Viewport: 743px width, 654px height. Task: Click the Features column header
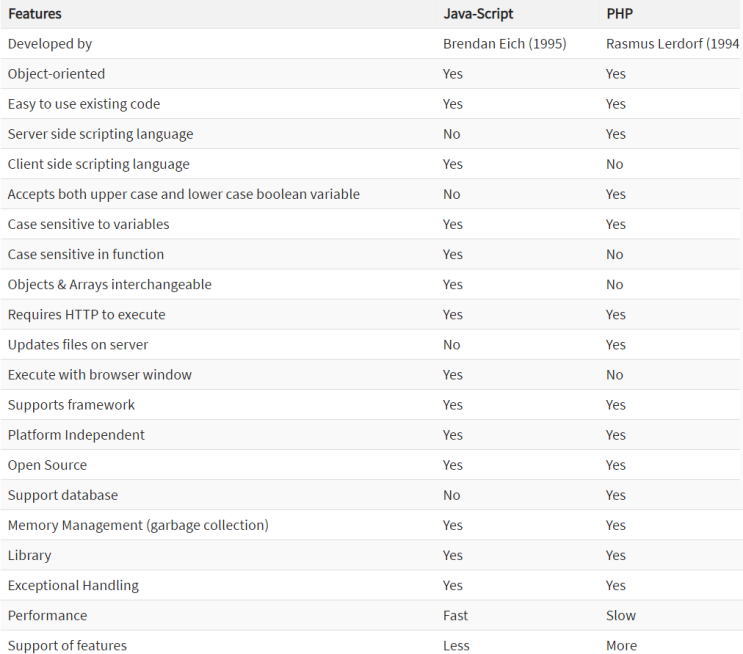coord(34,14)
